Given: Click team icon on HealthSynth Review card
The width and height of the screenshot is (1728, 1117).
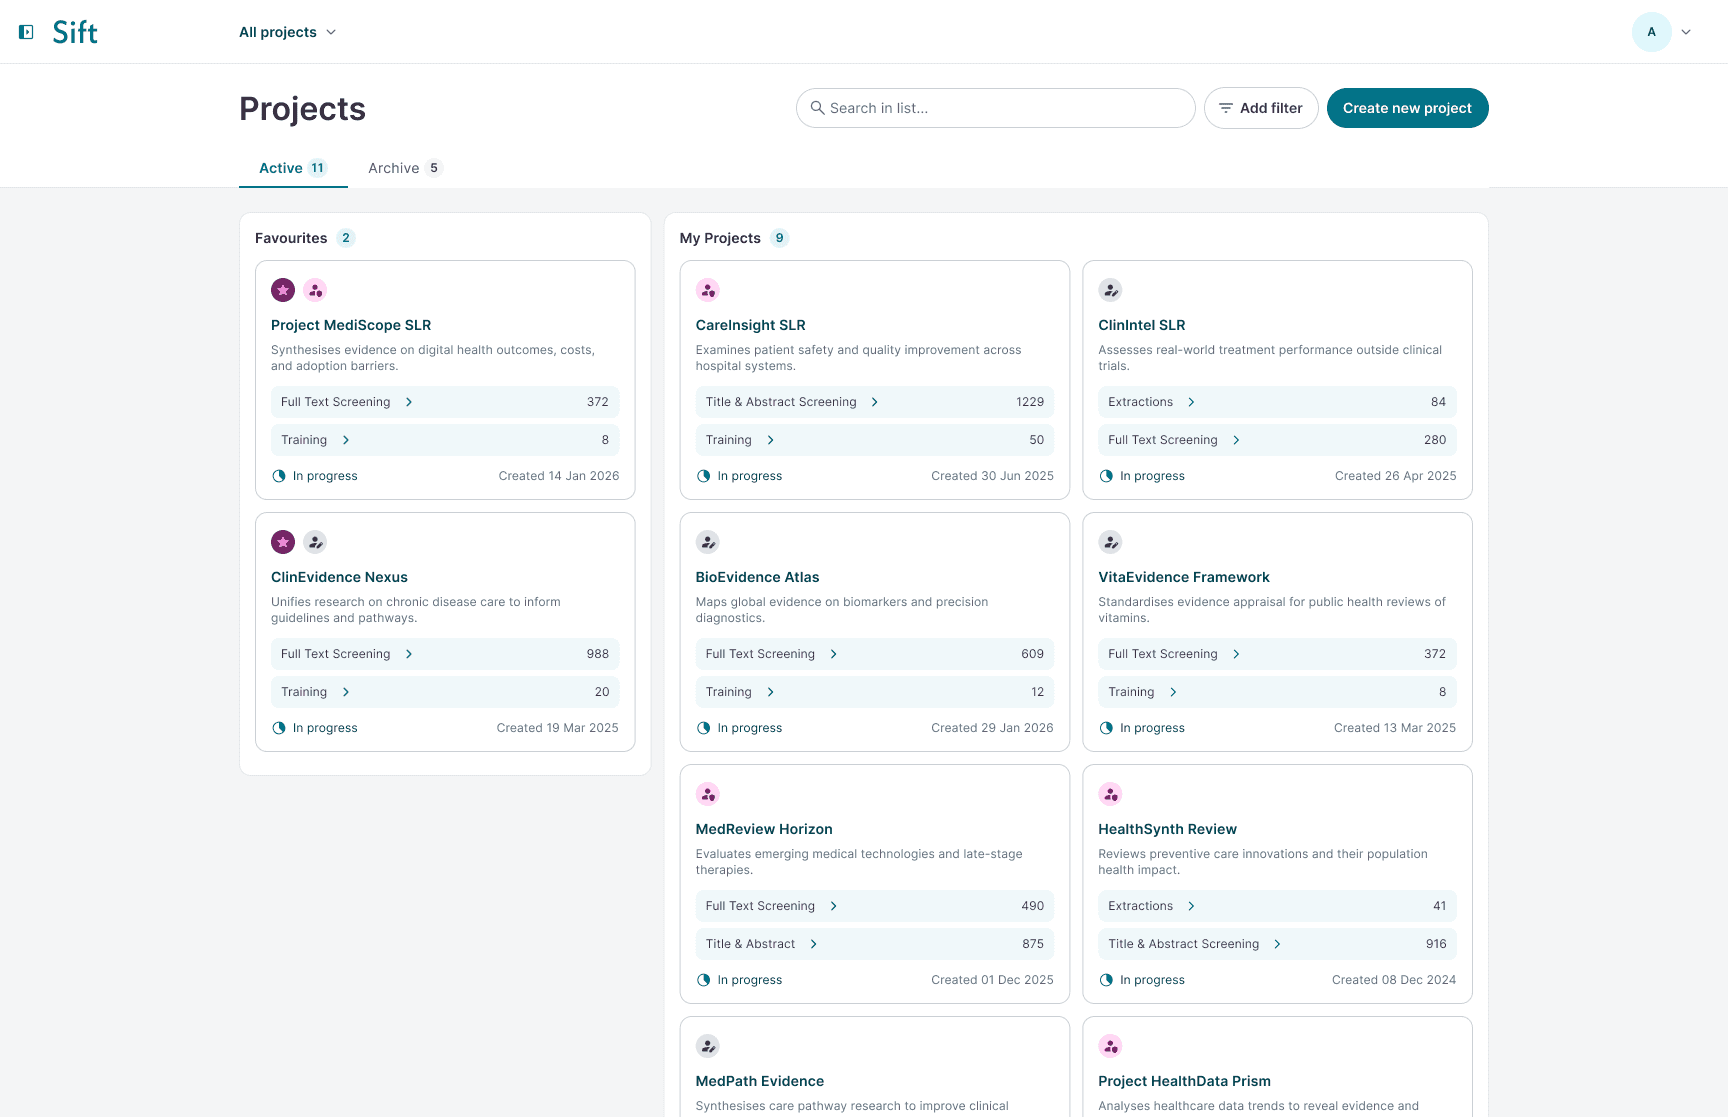Looking at the screenshot, I should click(x=1110, y=794).
